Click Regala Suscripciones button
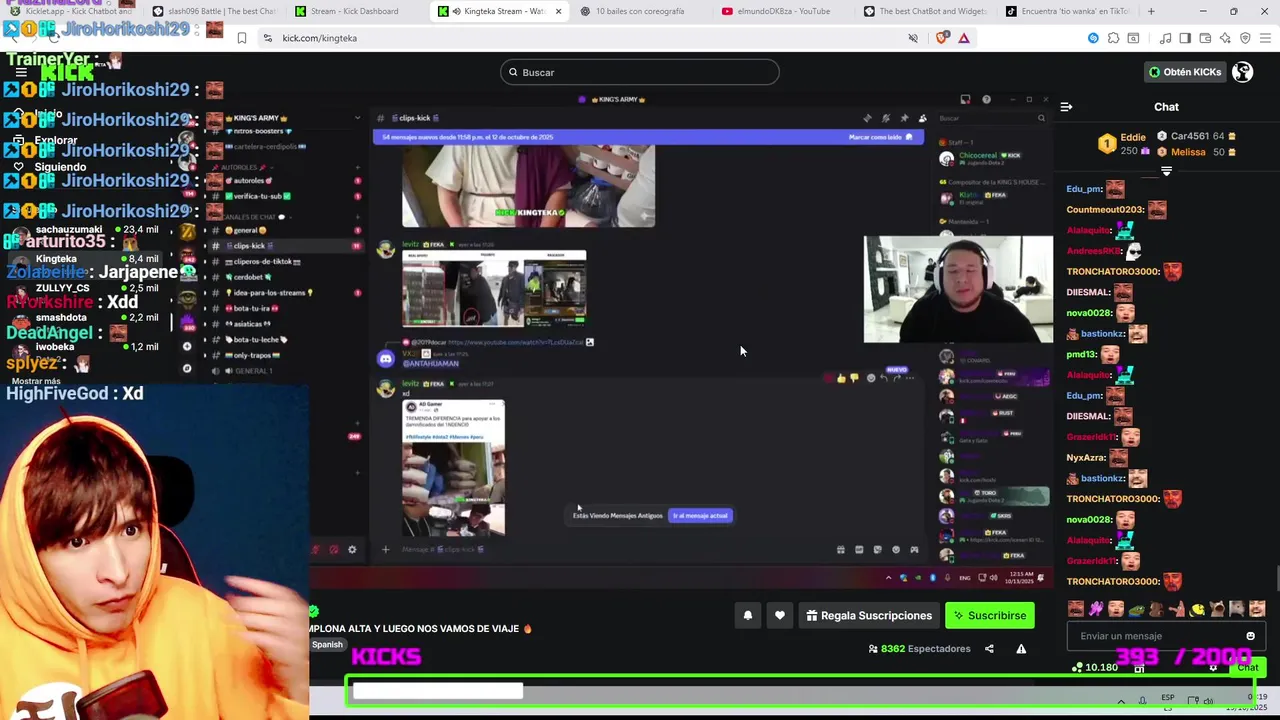 pyautogui.click(x=869, y=615)
